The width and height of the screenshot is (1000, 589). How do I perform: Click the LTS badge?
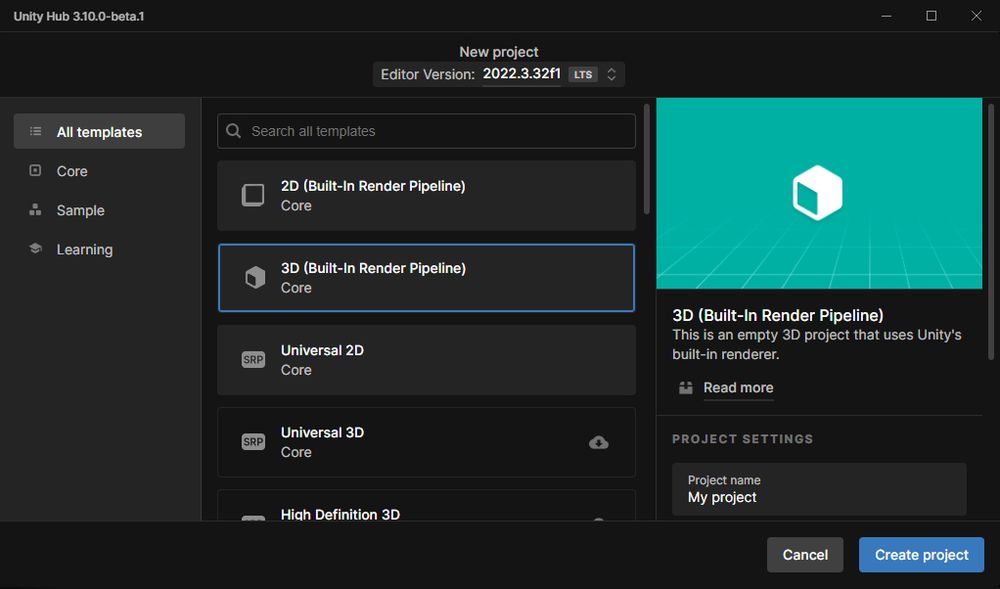click(x=583, y=75)
